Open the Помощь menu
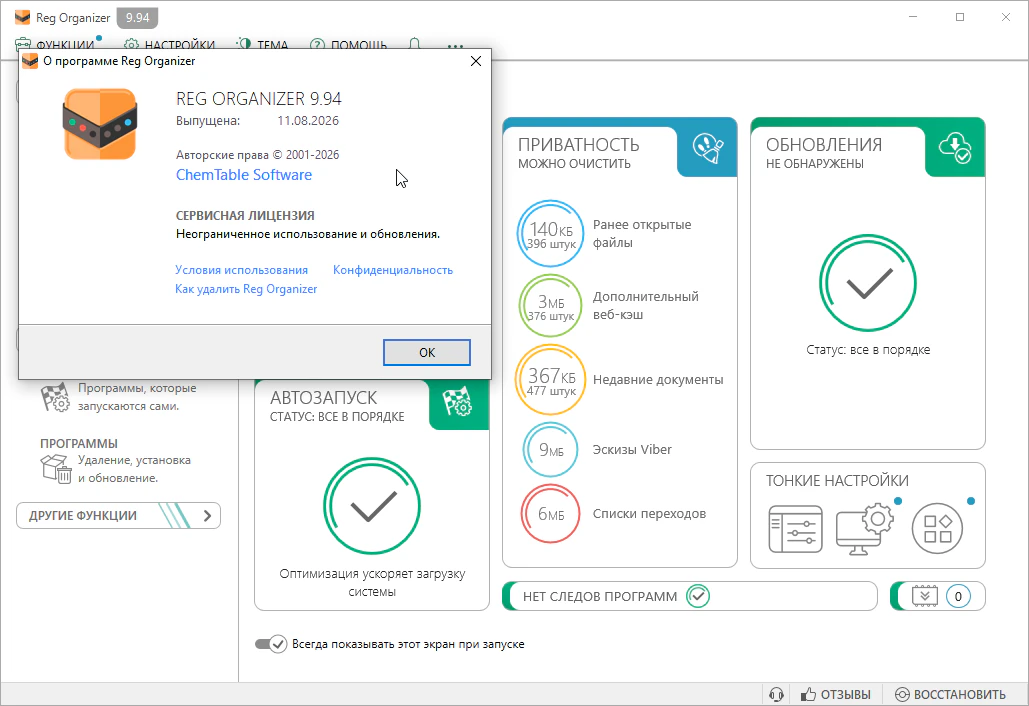The width and height of the screenshot is (1029, 706). click(x=348, y=45)
